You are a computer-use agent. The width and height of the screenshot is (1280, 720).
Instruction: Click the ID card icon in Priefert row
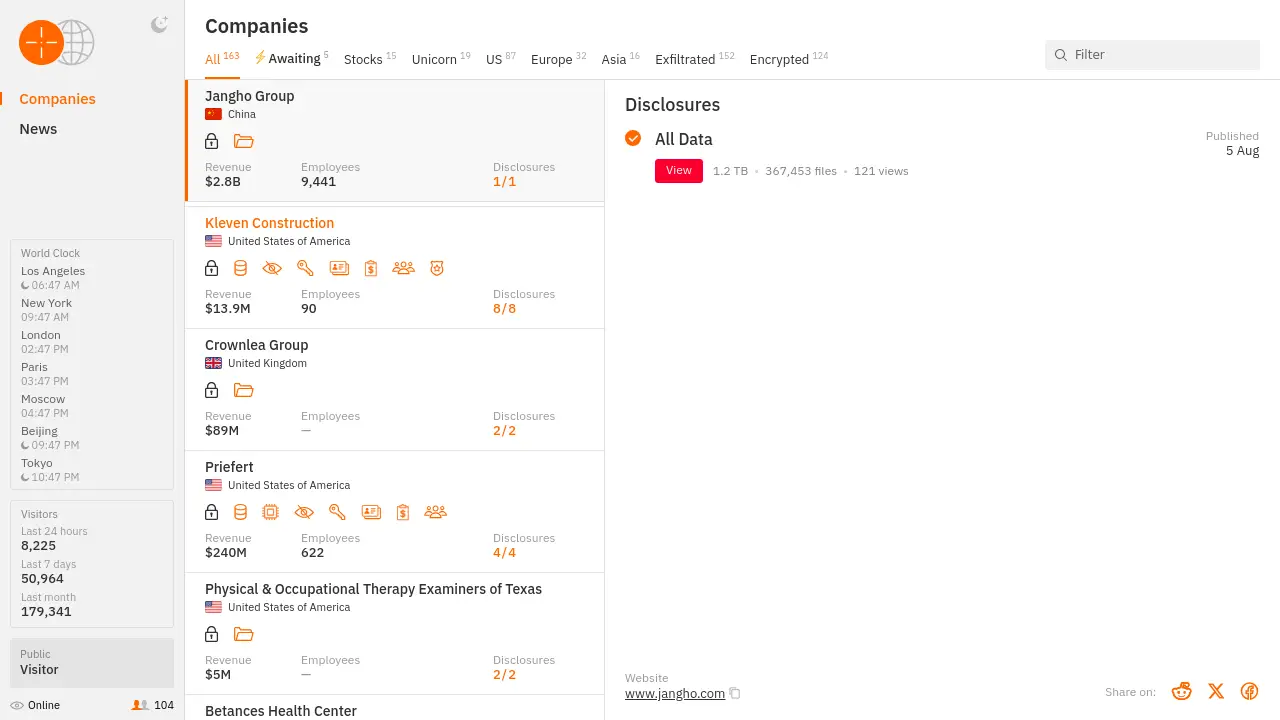[371, 512]
